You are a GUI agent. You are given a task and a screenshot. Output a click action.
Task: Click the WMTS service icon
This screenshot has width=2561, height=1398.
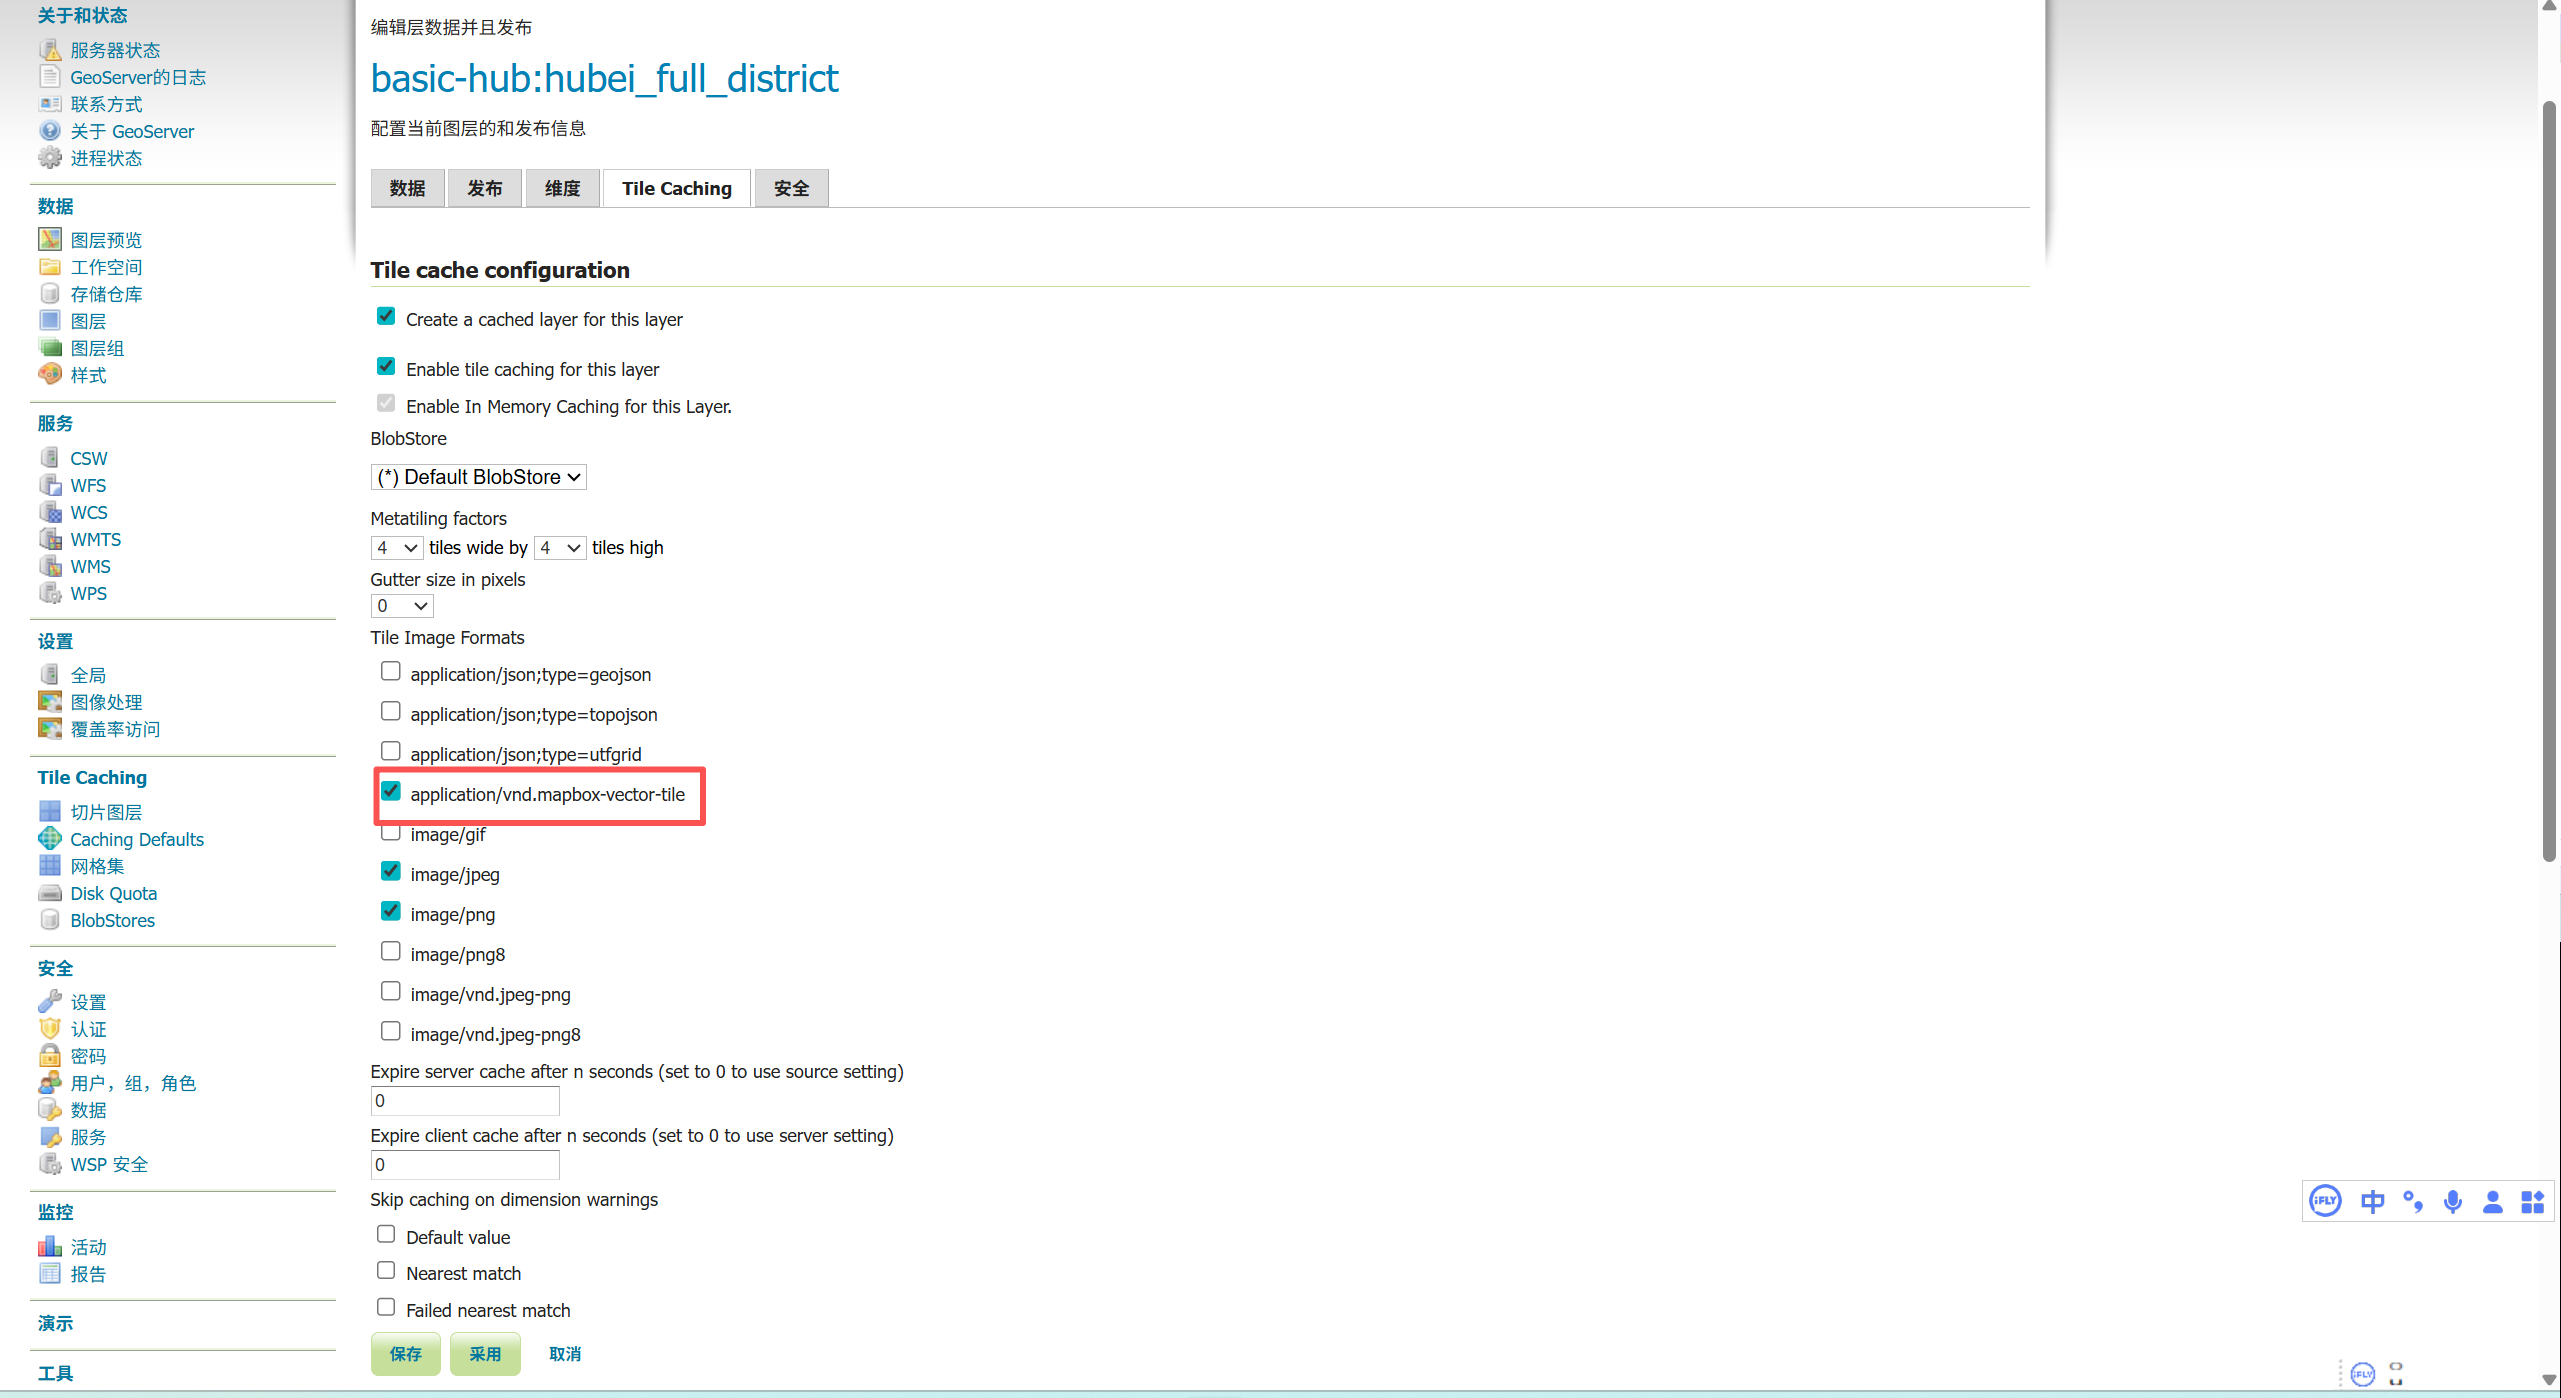pos(50,539)
